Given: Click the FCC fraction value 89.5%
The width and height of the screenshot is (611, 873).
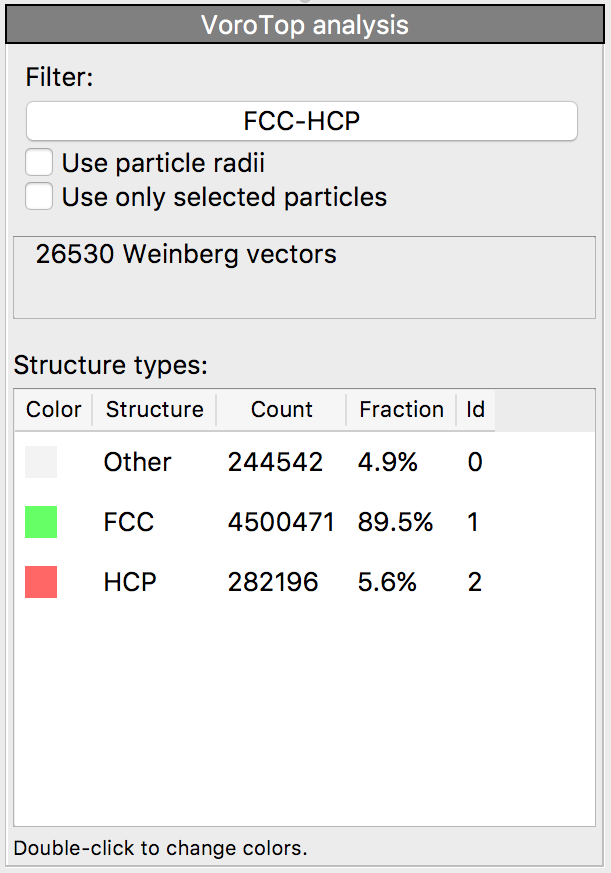Looking at the screenshot, I should coord(395,522).
